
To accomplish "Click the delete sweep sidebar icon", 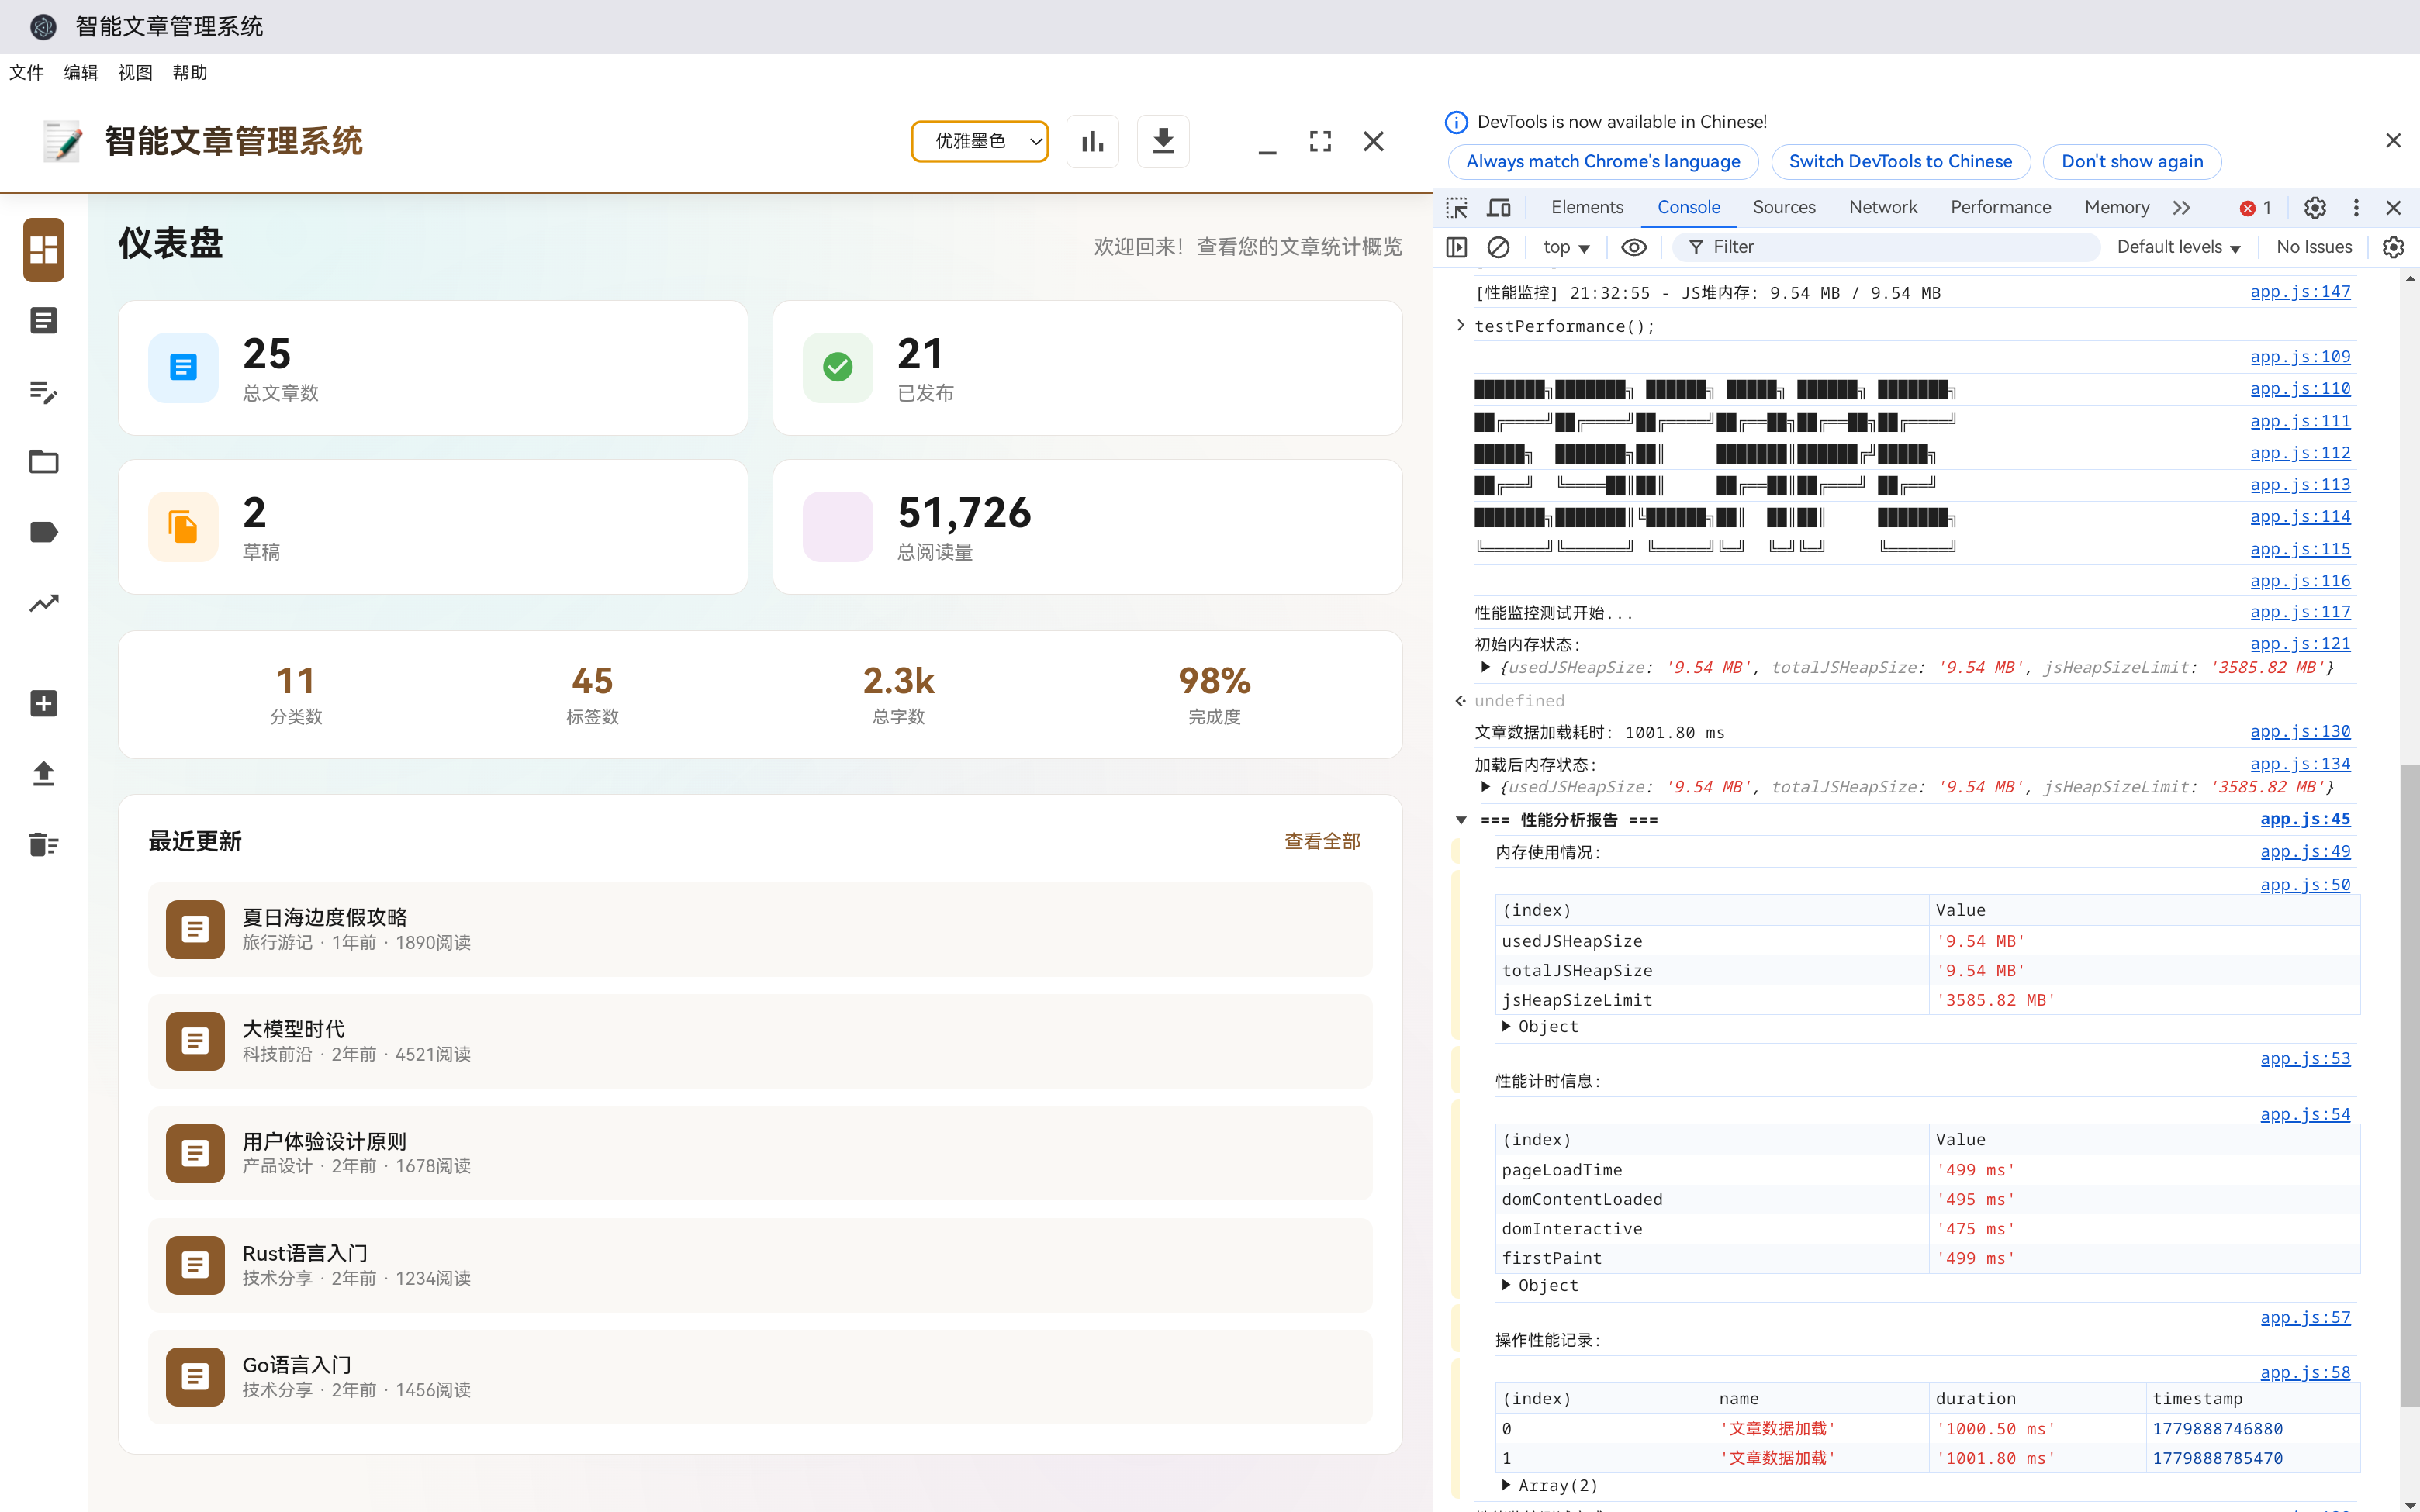I will (x=44, y=845).
